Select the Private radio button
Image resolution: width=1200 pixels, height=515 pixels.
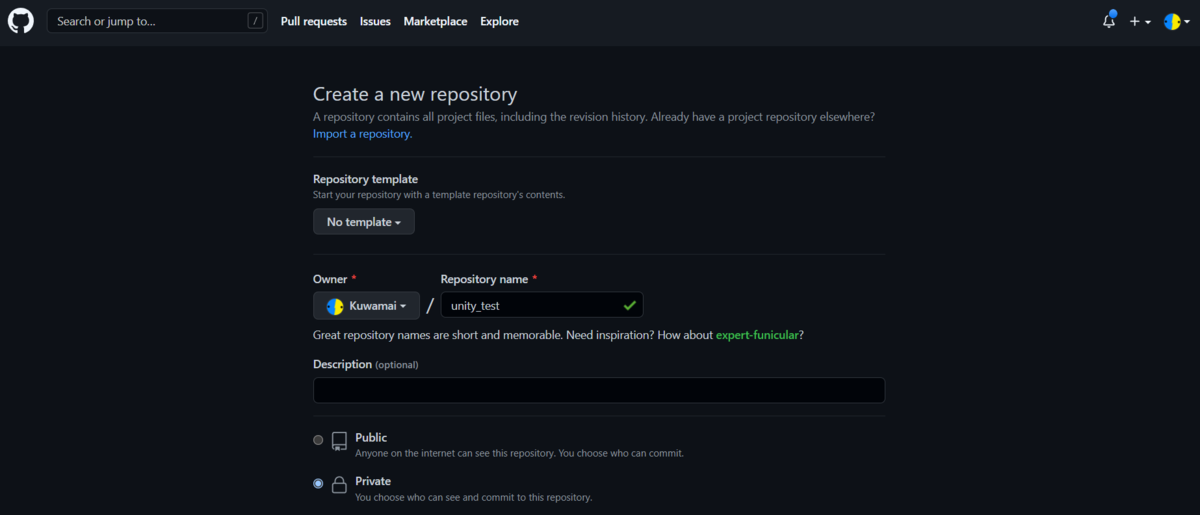pyautogui.click(x=318, y=484)
